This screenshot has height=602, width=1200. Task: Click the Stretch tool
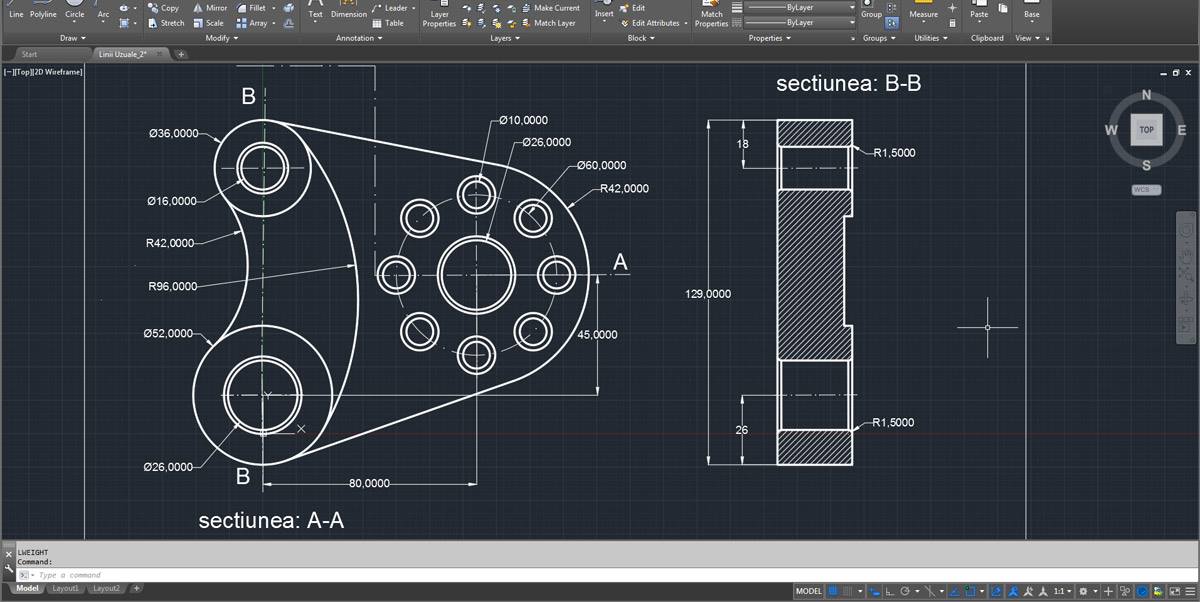[165, 23]
